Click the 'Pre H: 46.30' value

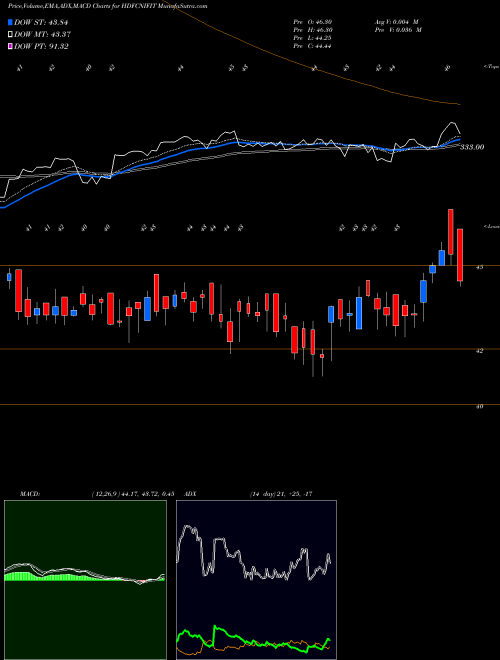[x=313, y=30]
